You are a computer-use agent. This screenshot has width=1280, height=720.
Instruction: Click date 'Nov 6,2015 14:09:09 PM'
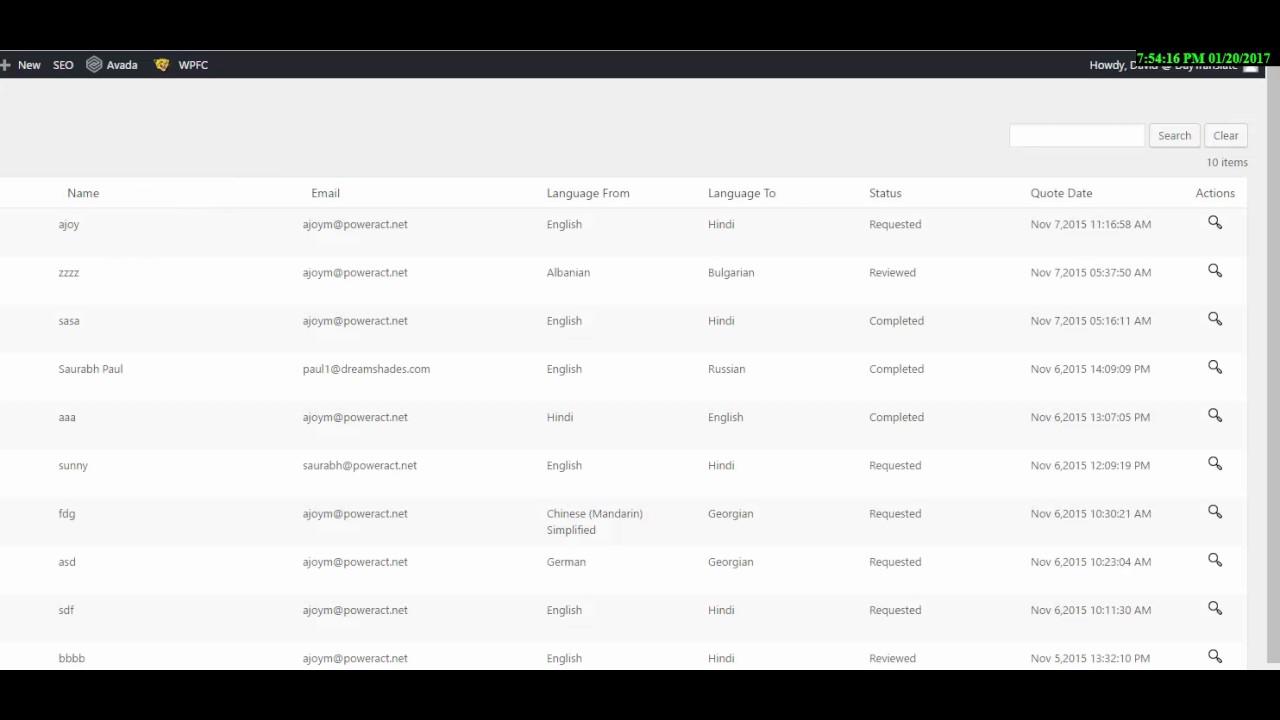point(1090,369)
